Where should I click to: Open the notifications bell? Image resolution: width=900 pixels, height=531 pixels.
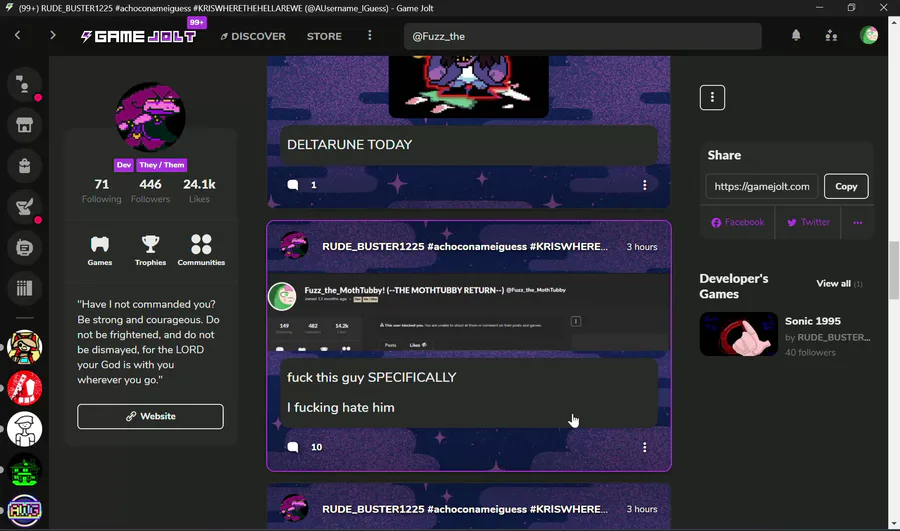click(x=796, y=36)
